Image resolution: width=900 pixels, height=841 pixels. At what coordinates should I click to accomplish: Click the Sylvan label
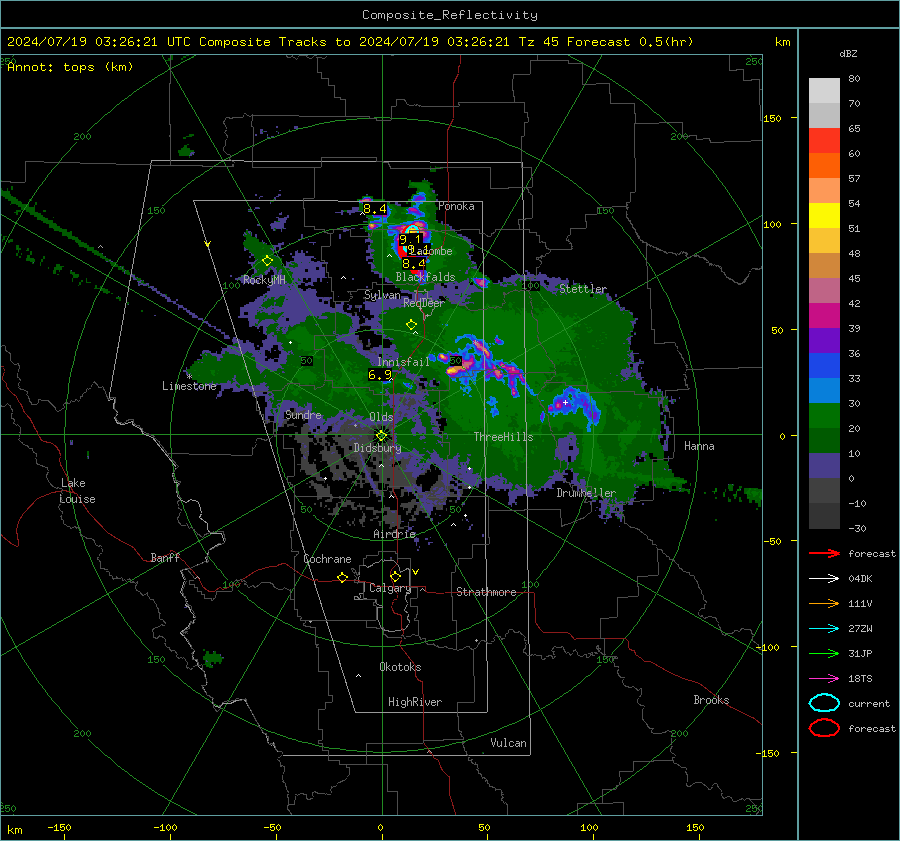pos(382,295)
